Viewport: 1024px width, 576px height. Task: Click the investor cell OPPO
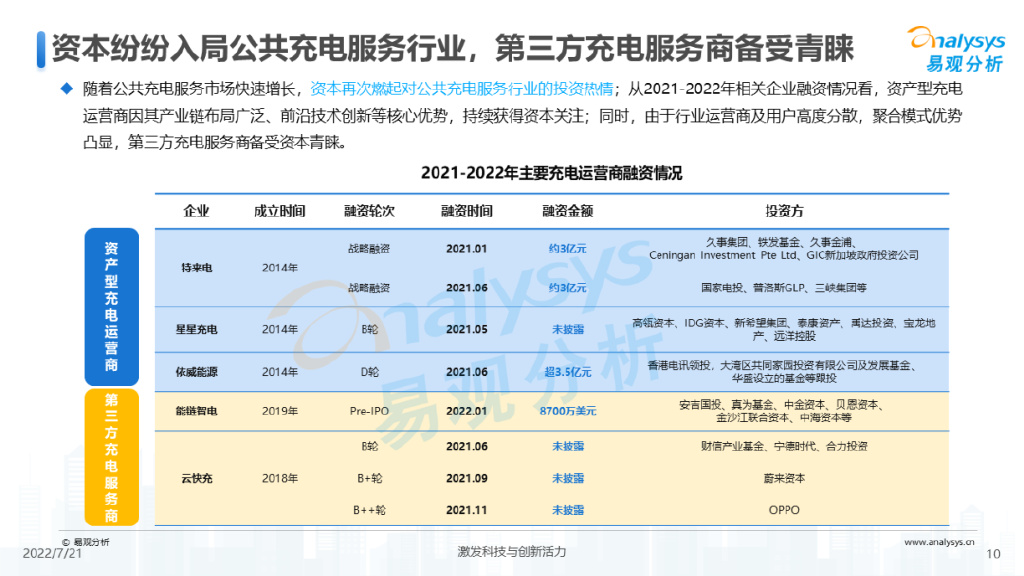(784, 510)
